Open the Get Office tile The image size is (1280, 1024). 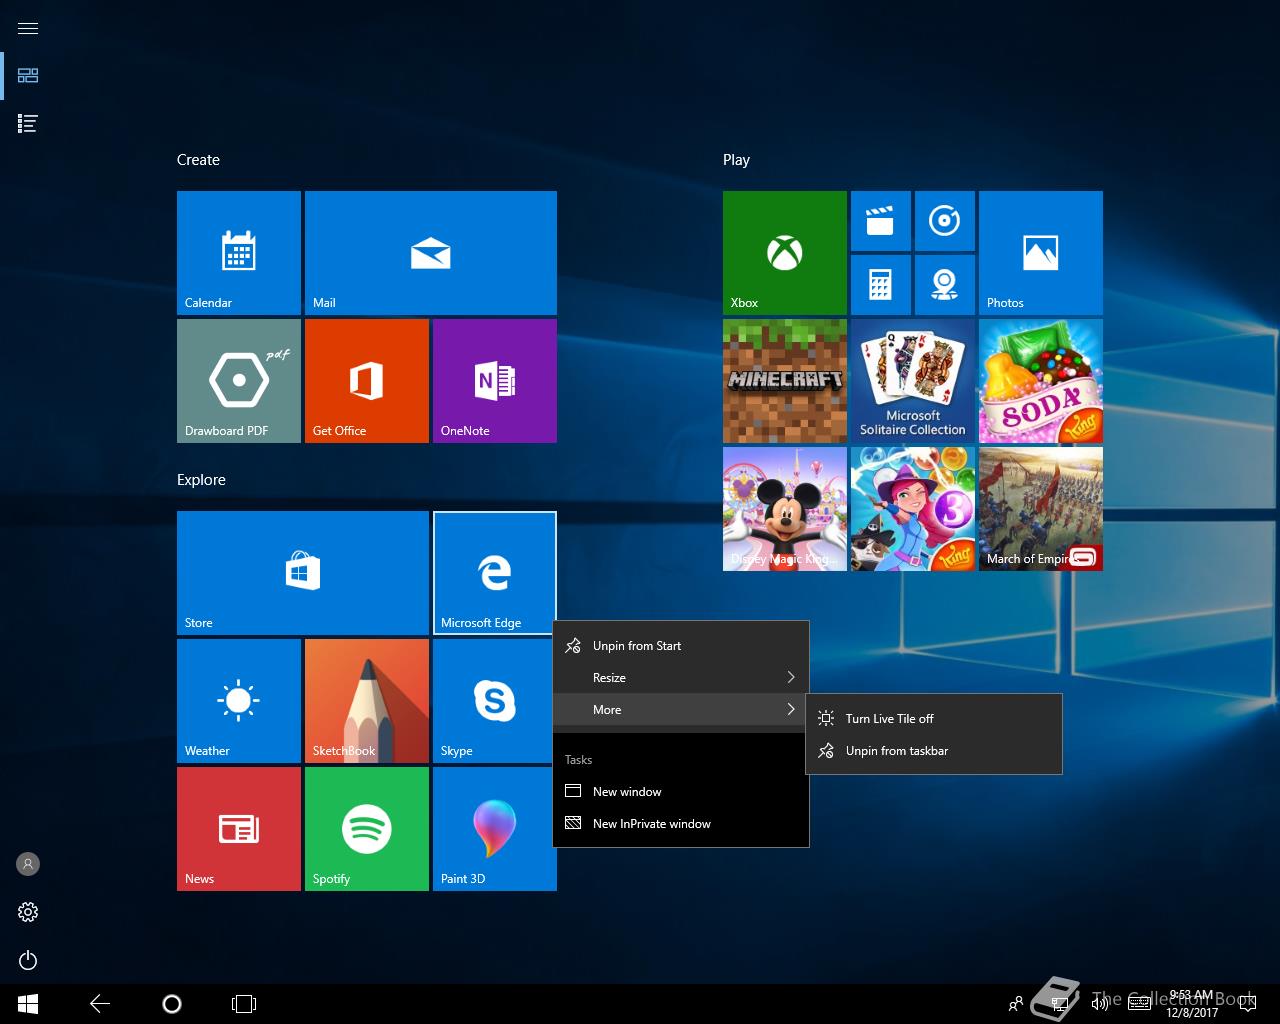point(367,381)
